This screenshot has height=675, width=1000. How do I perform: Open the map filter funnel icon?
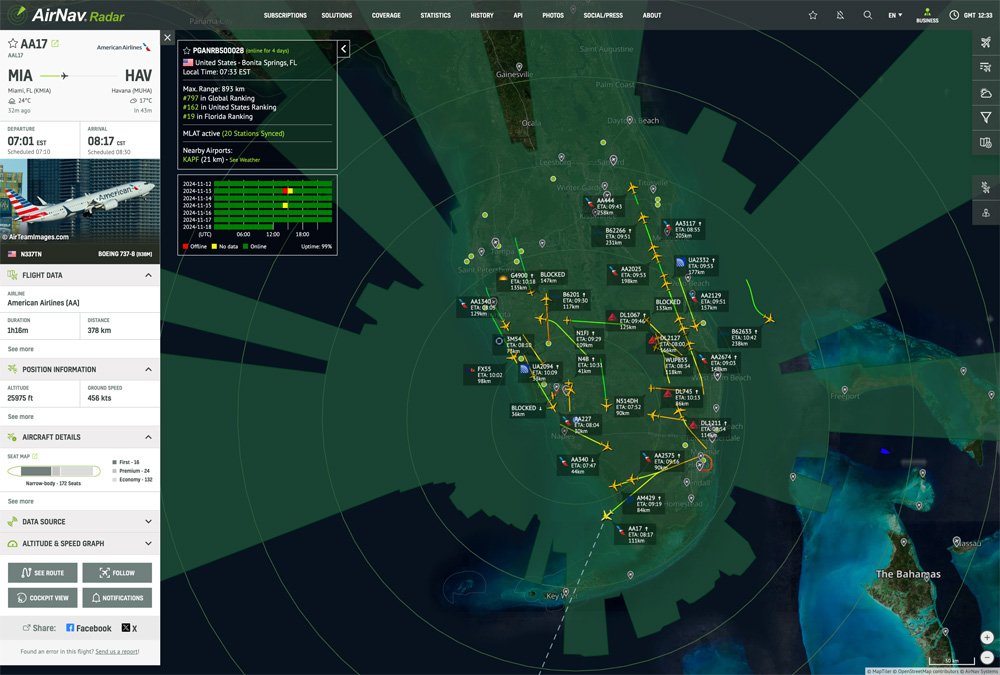(986, 118)
